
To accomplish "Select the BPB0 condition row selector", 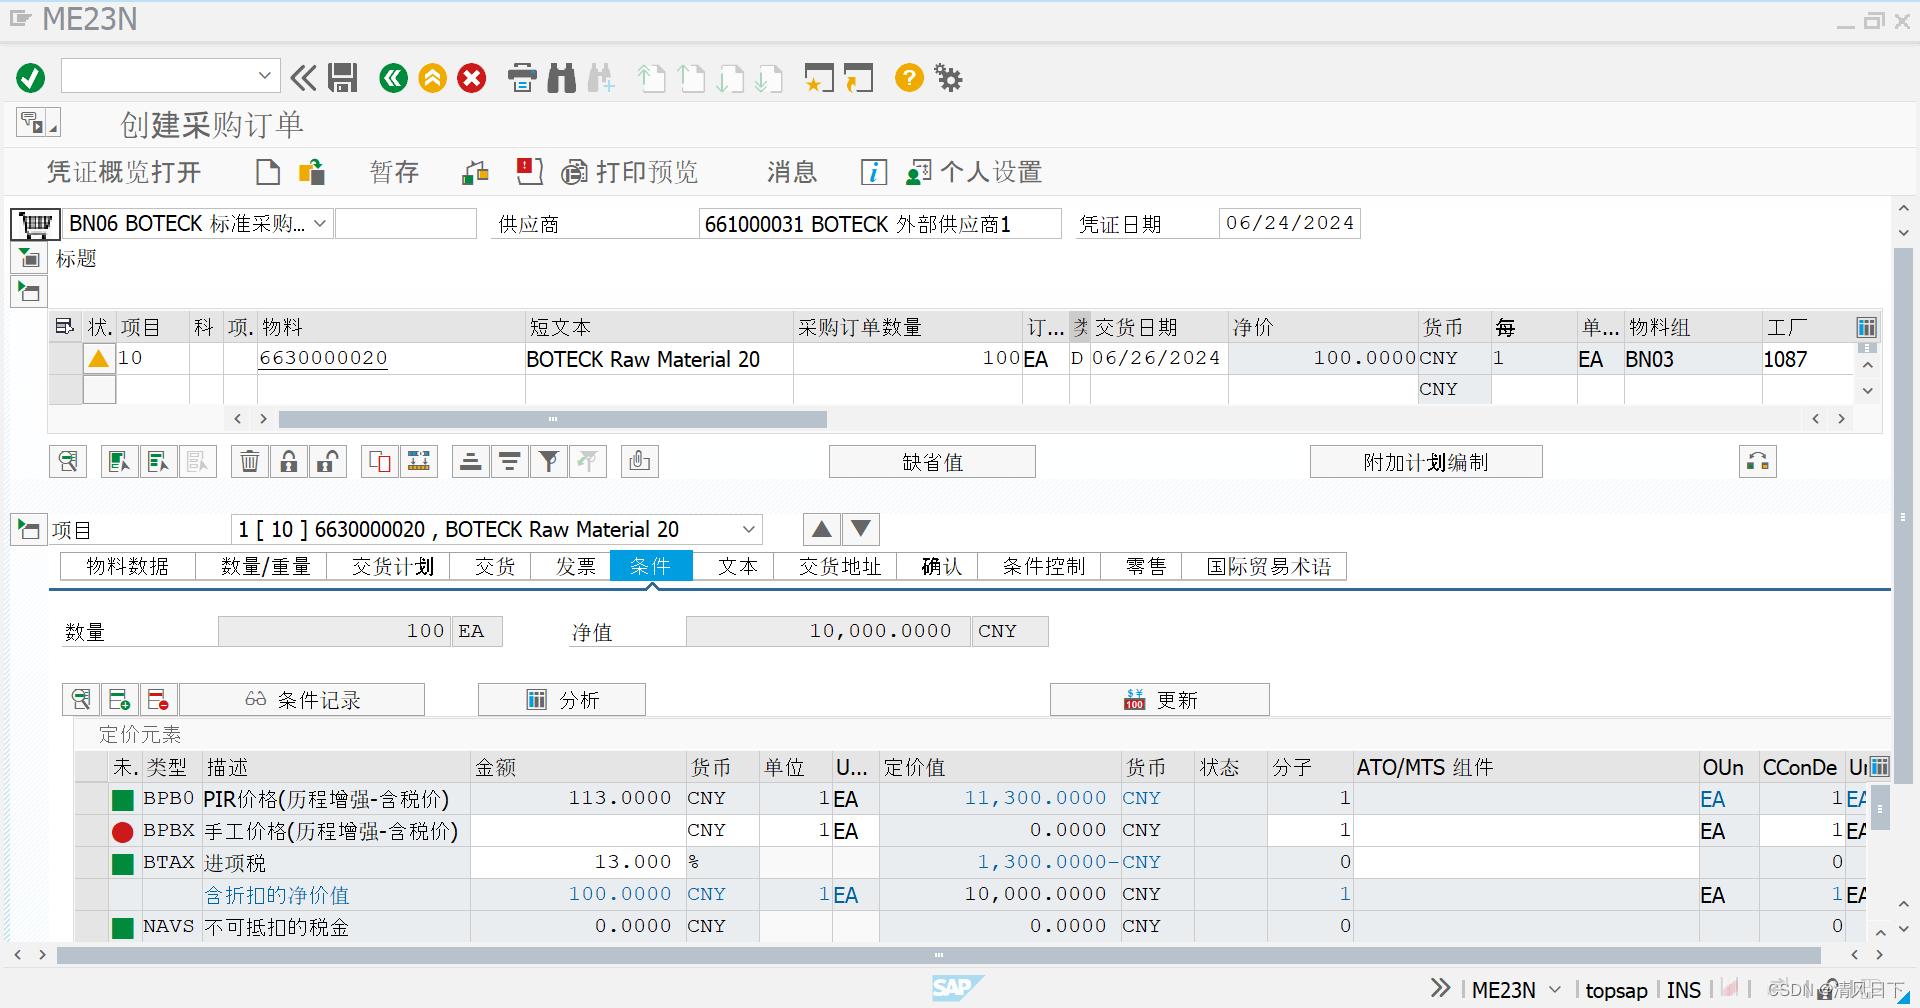I will 92,799.
